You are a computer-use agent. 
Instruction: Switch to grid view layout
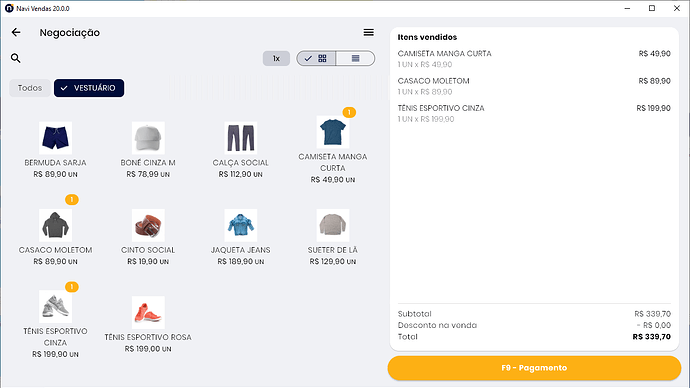tap(316, 58)
